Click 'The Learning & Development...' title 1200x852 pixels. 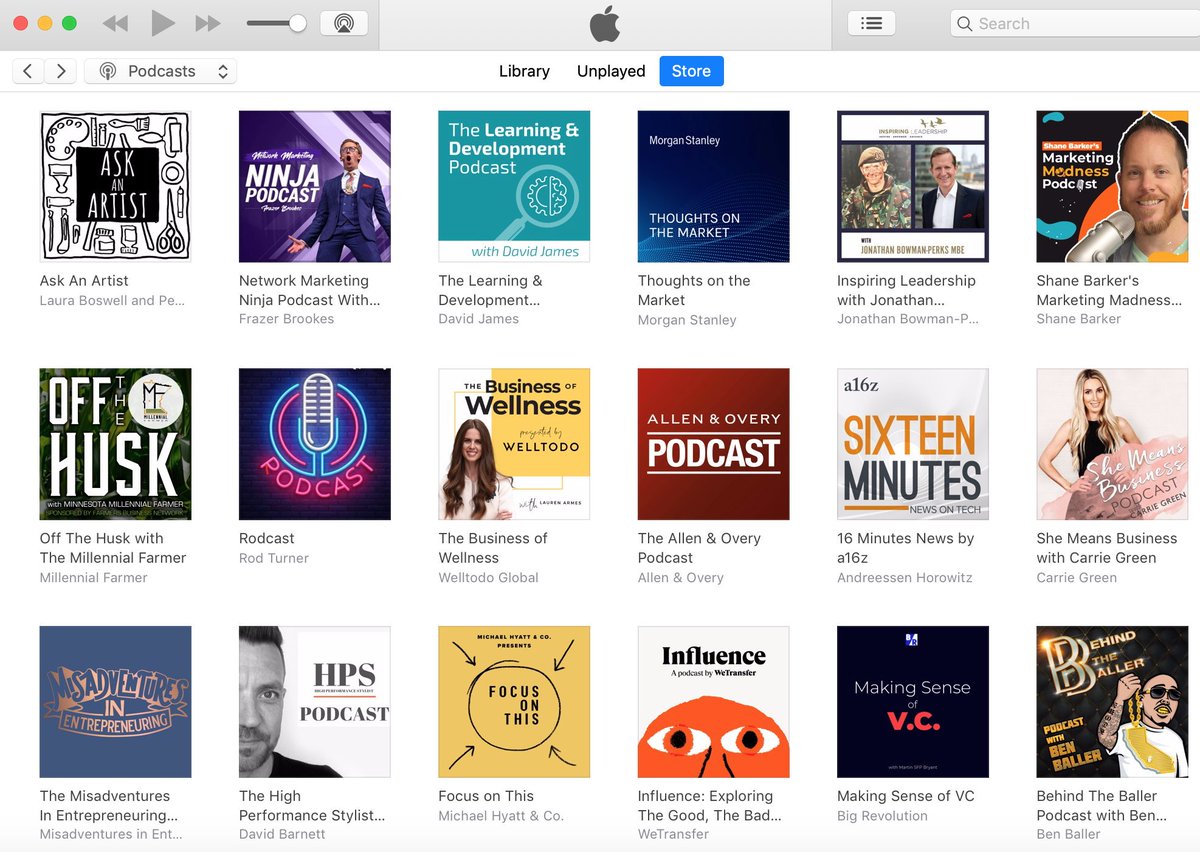pos(491,290)
